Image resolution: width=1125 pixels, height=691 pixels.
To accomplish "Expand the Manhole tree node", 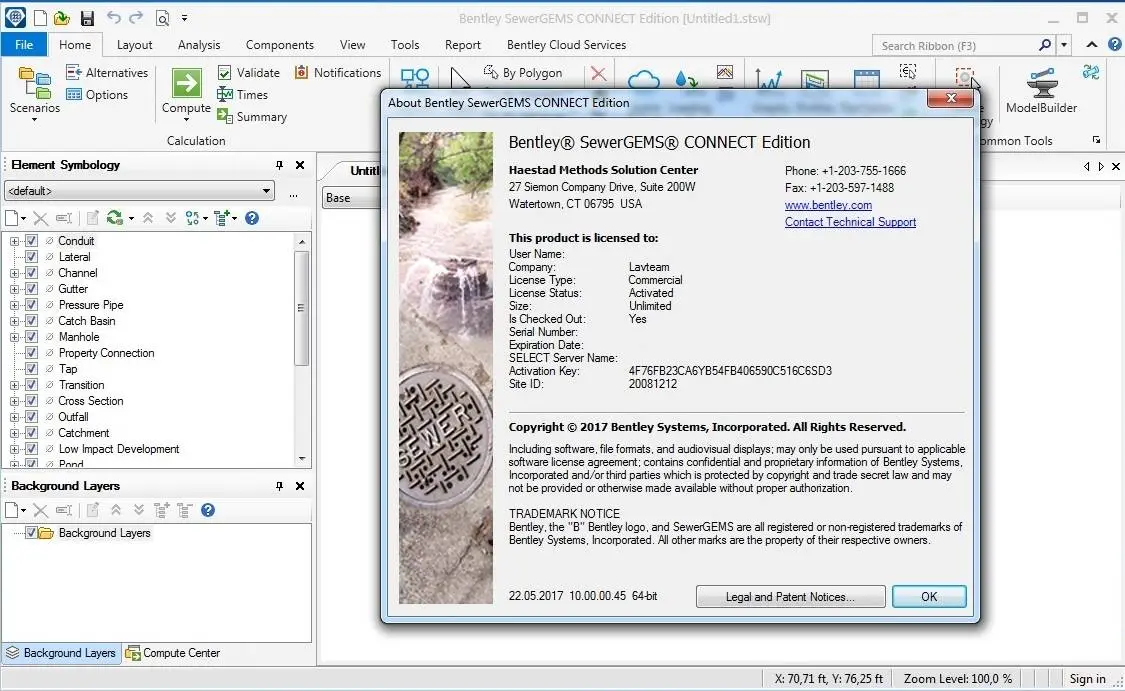I will 14,337.
